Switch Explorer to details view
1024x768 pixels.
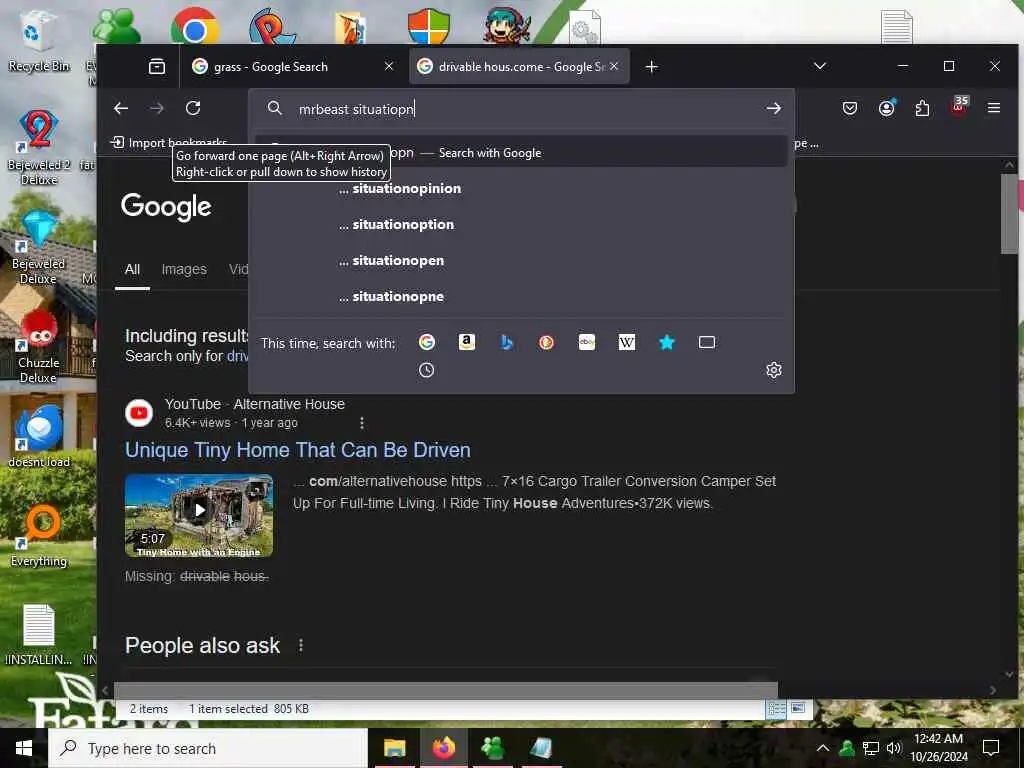(776, 709)
